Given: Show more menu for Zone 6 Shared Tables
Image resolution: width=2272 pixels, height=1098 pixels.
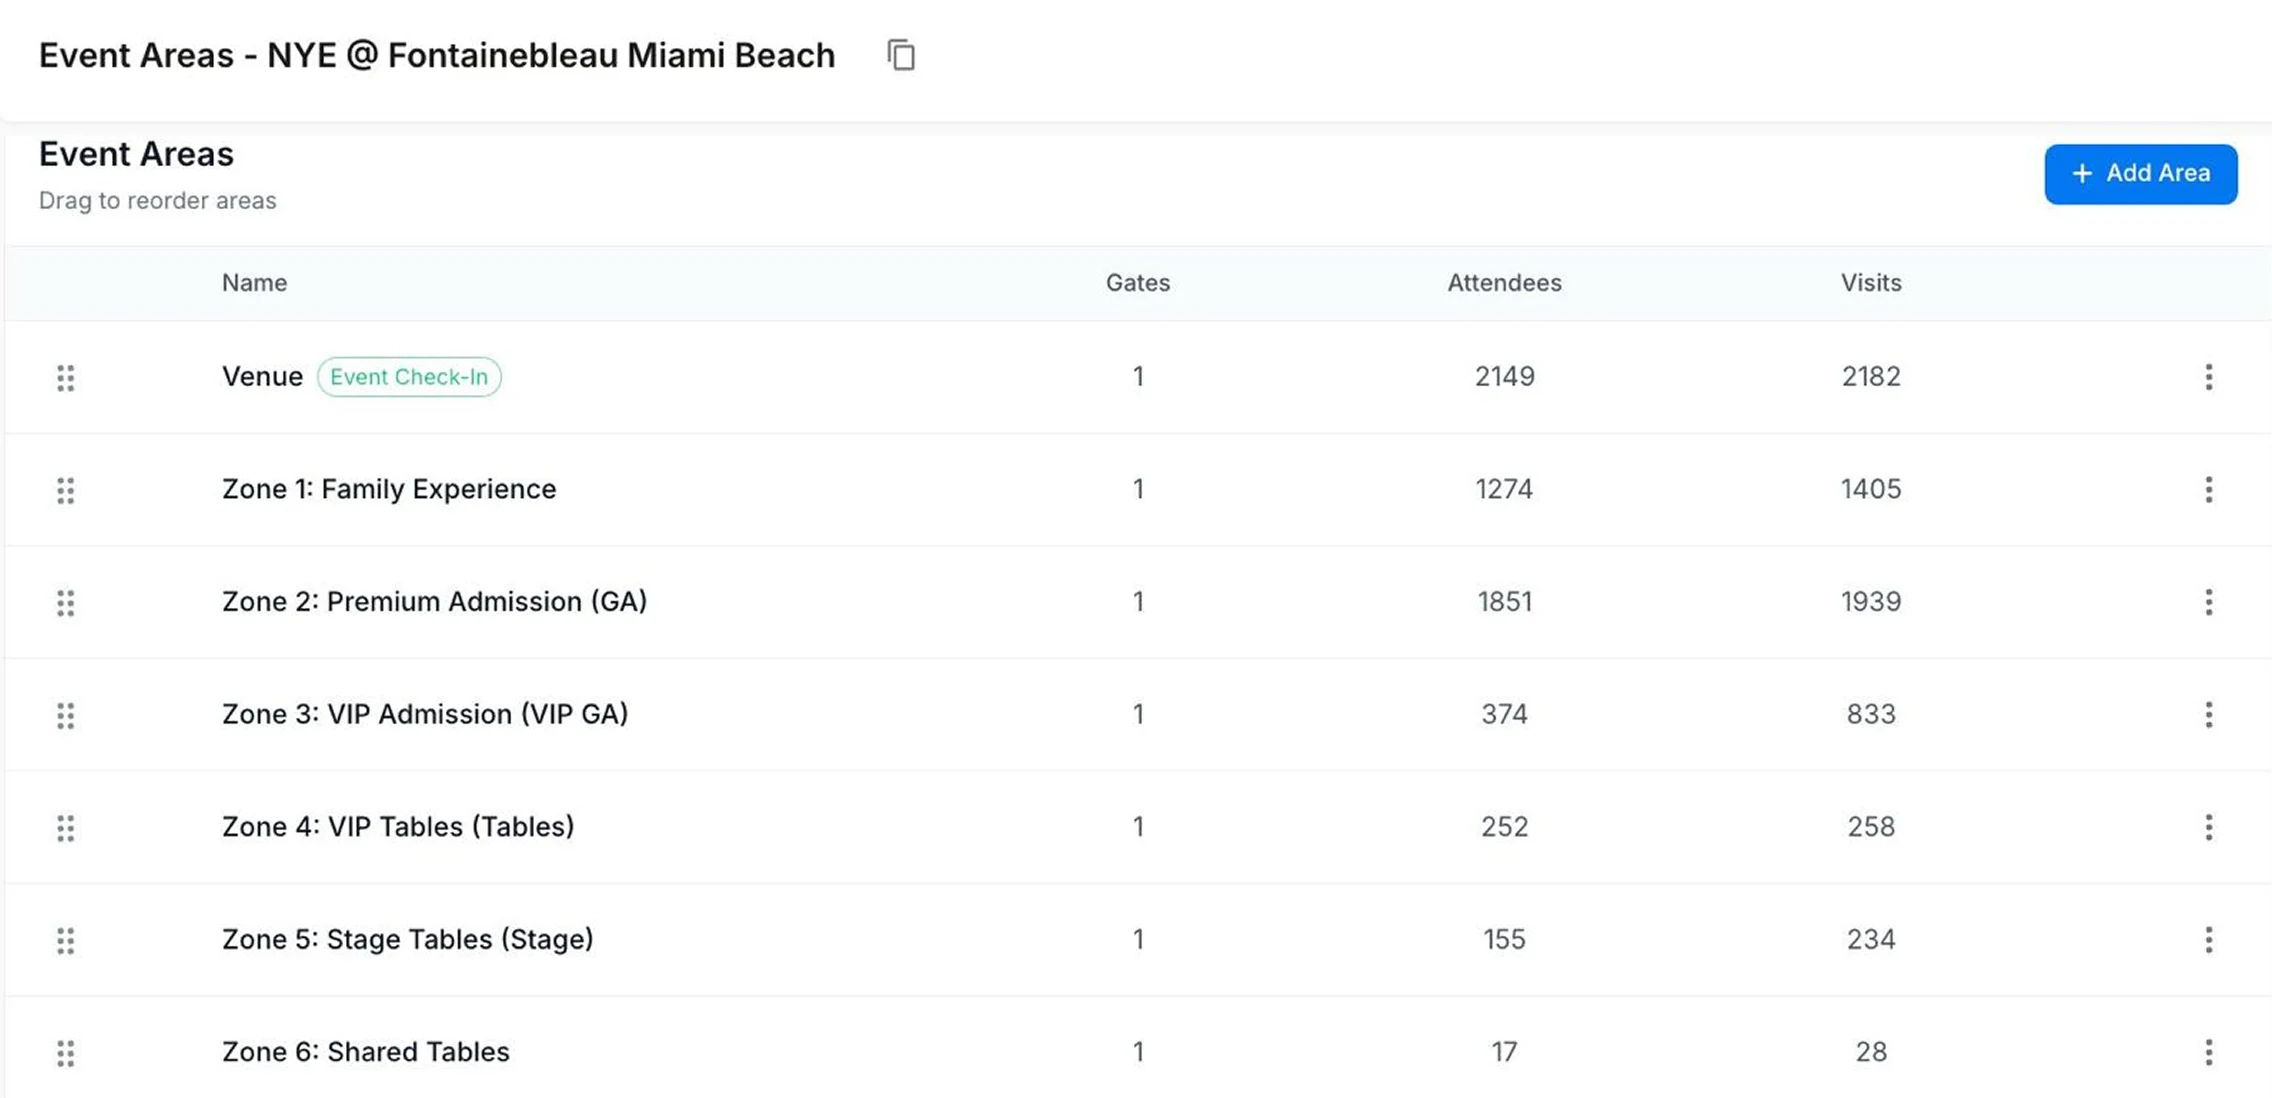Looking at the screenshot, I should tap(2208, 1052).
